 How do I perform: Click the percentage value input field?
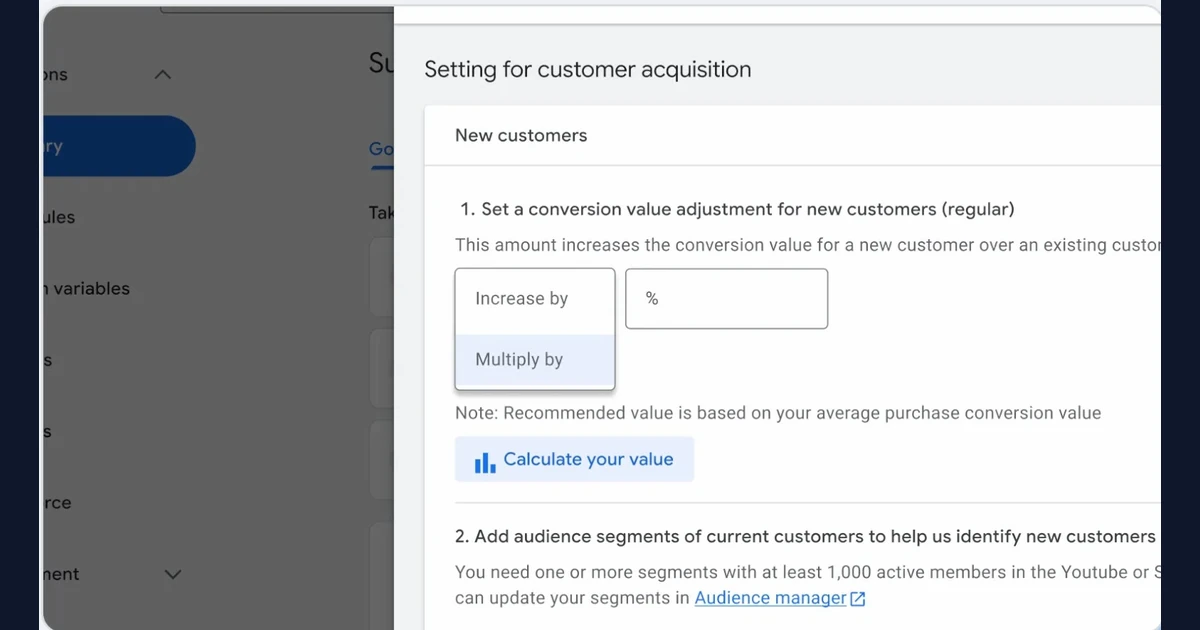pyautogui.click(x=726, y=298)
